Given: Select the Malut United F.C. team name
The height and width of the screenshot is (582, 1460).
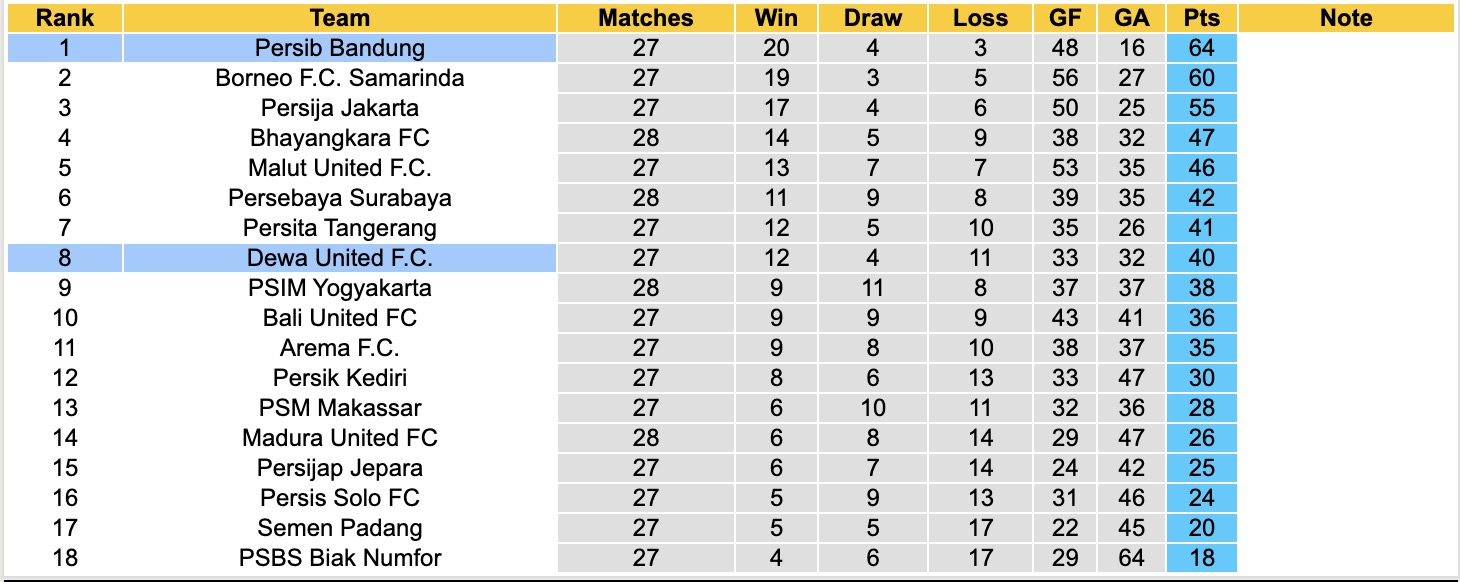Looking at the screenshot, I should (340, 168).
